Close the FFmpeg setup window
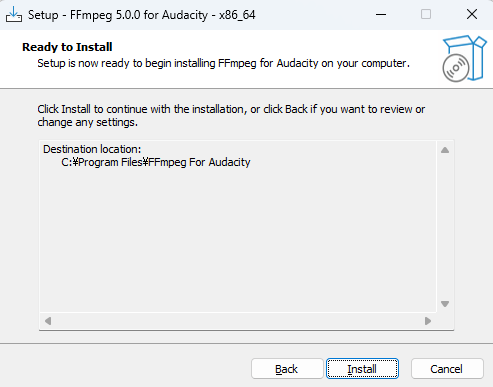Screen dimensions: 493x387 (472, 15)
